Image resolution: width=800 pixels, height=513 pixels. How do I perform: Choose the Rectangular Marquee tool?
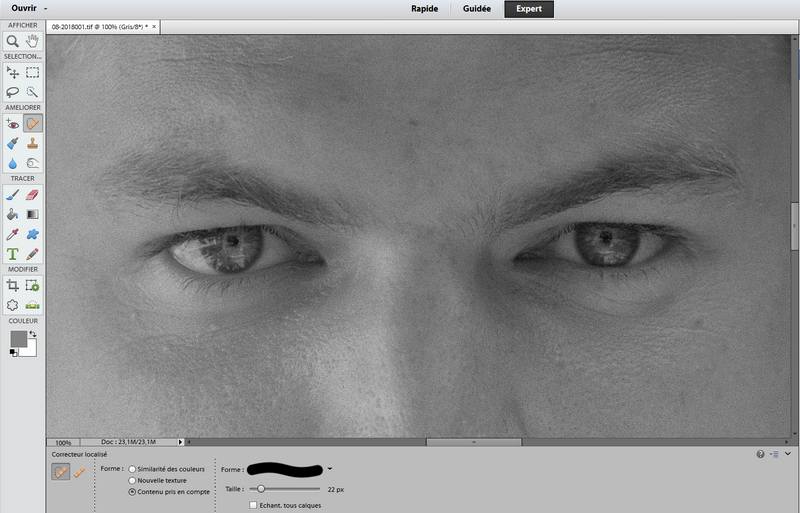pos(33,72)
